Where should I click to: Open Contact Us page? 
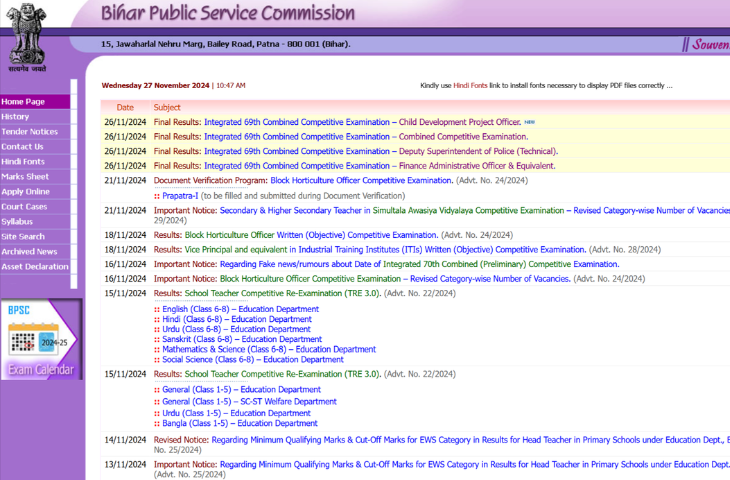35,147
